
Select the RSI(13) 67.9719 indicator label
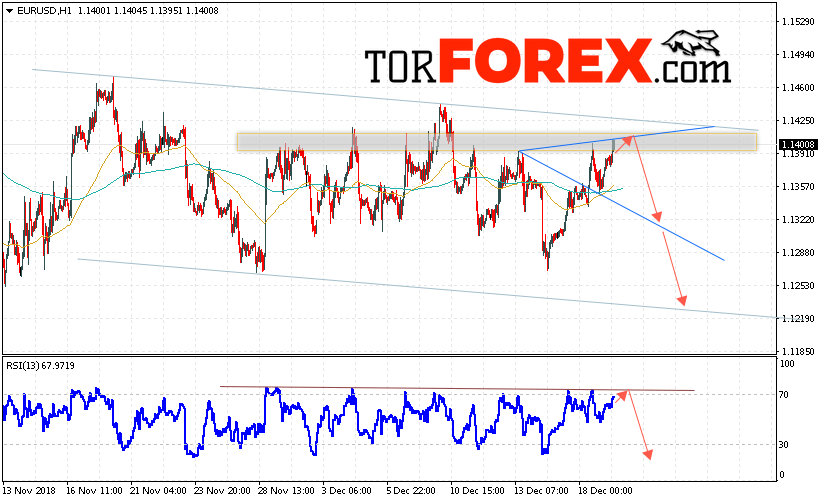[x=40, y=366]
